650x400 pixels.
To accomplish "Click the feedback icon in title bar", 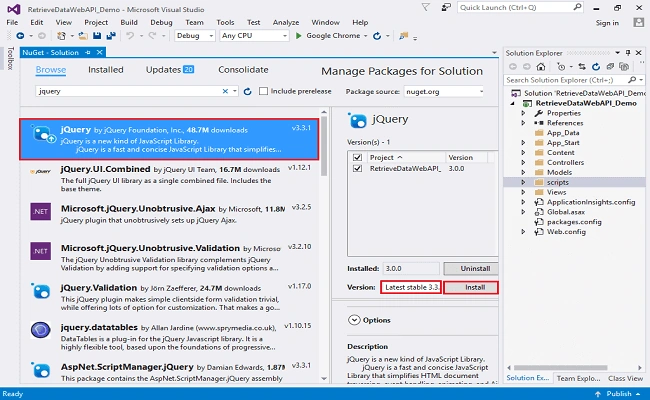I will point(446,7).
